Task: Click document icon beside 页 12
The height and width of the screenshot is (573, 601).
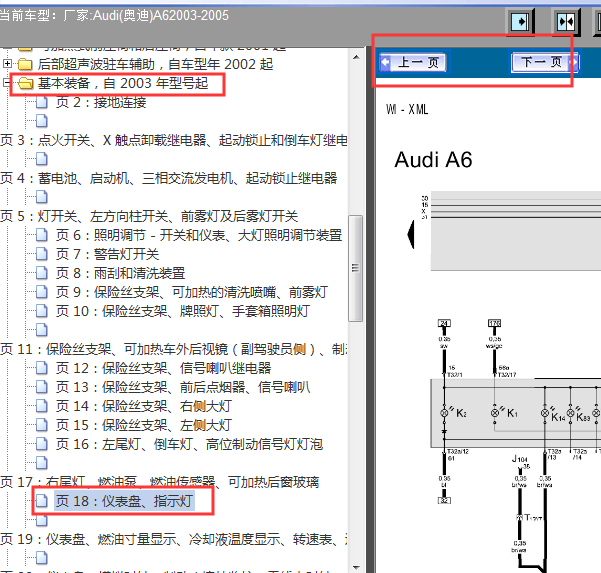Action: [42, 368]
